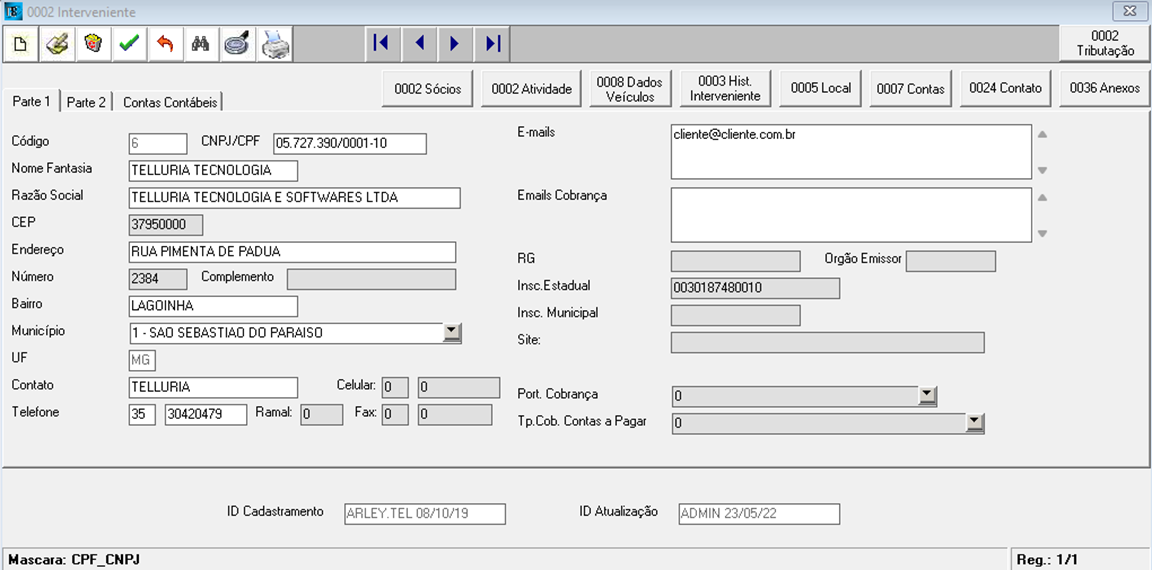Click the Endereço field
This screenshot has height=570, width=1152.
coord(292,252)
